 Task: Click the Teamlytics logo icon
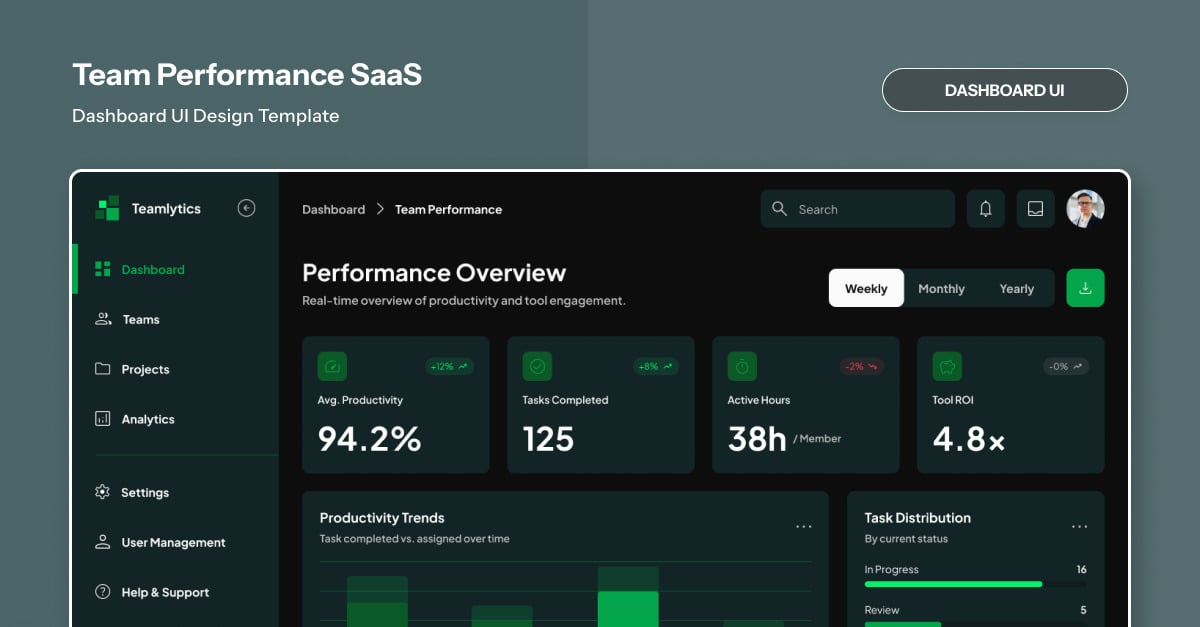pos(107,208)
